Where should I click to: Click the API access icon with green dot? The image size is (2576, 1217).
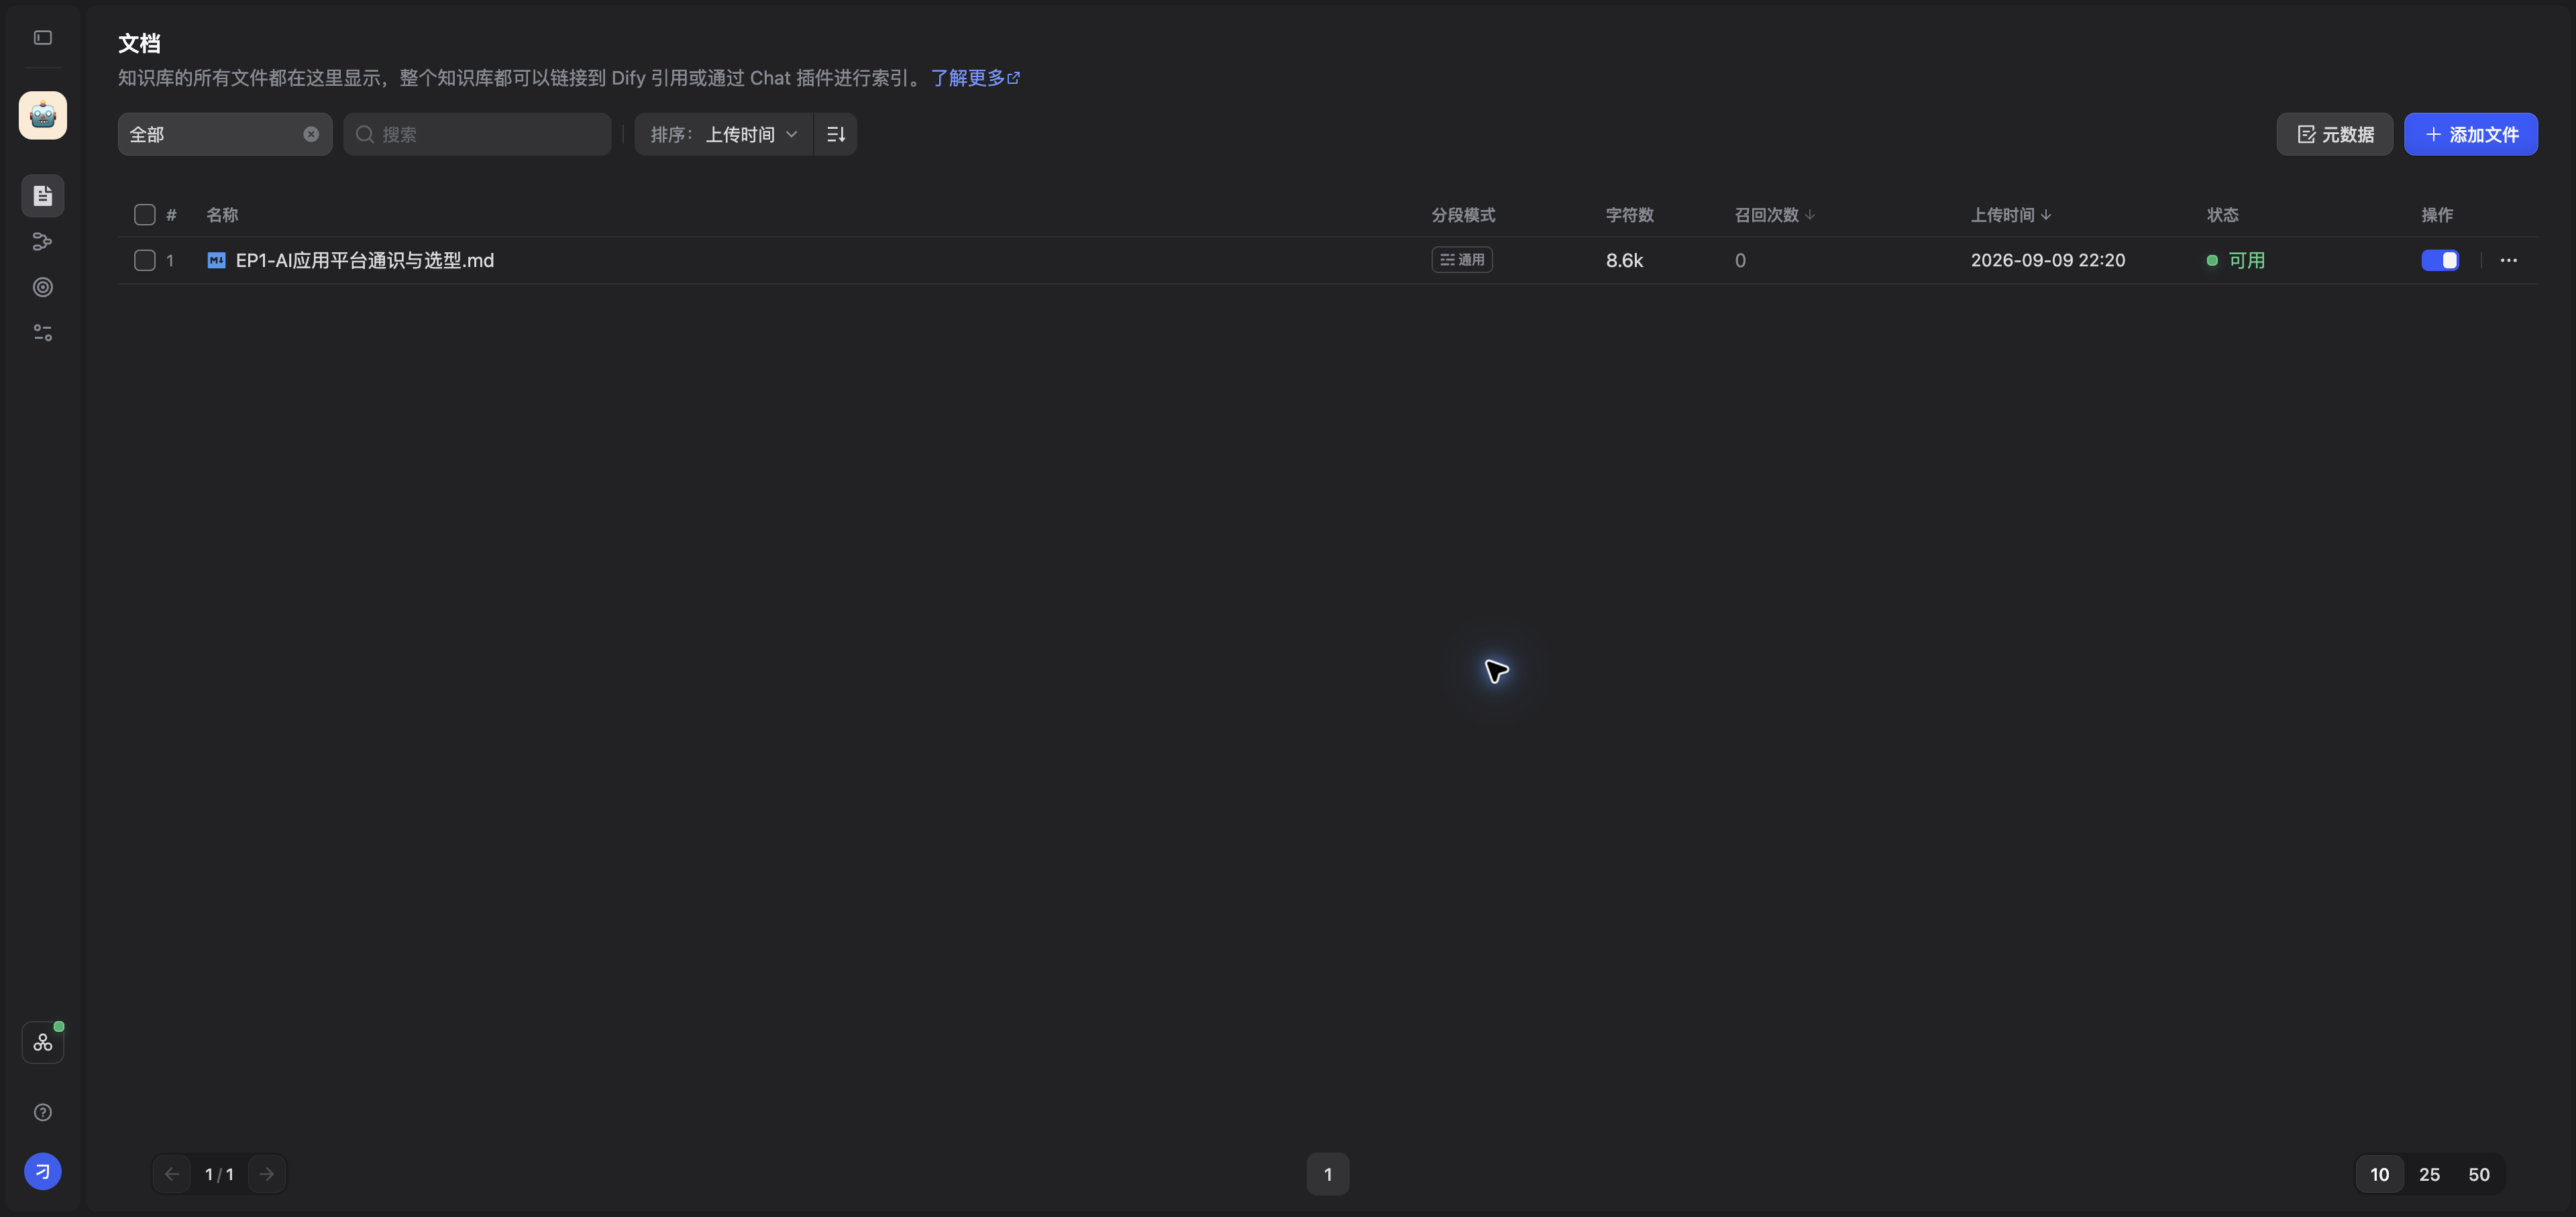(x=43, y=1043)
